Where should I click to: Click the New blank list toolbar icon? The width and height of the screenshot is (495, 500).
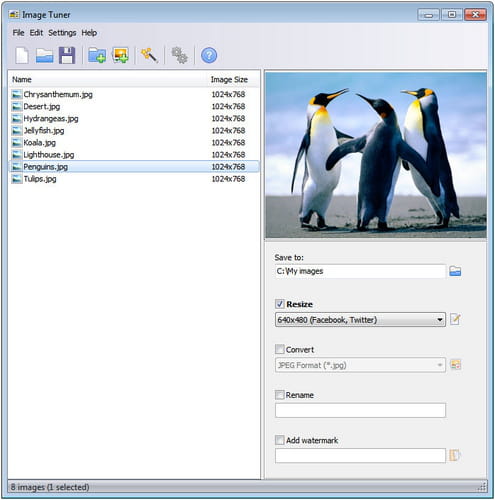22,55
